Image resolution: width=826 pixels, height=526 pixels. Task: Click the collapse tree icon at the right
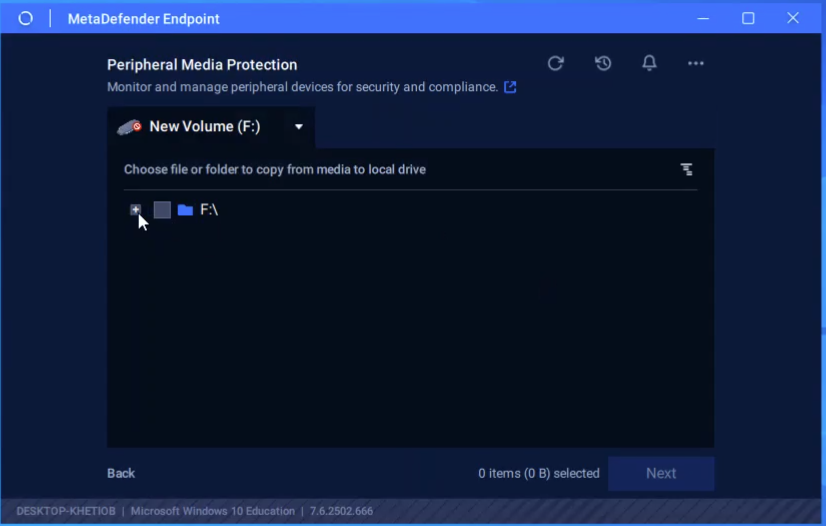point(686,170)
